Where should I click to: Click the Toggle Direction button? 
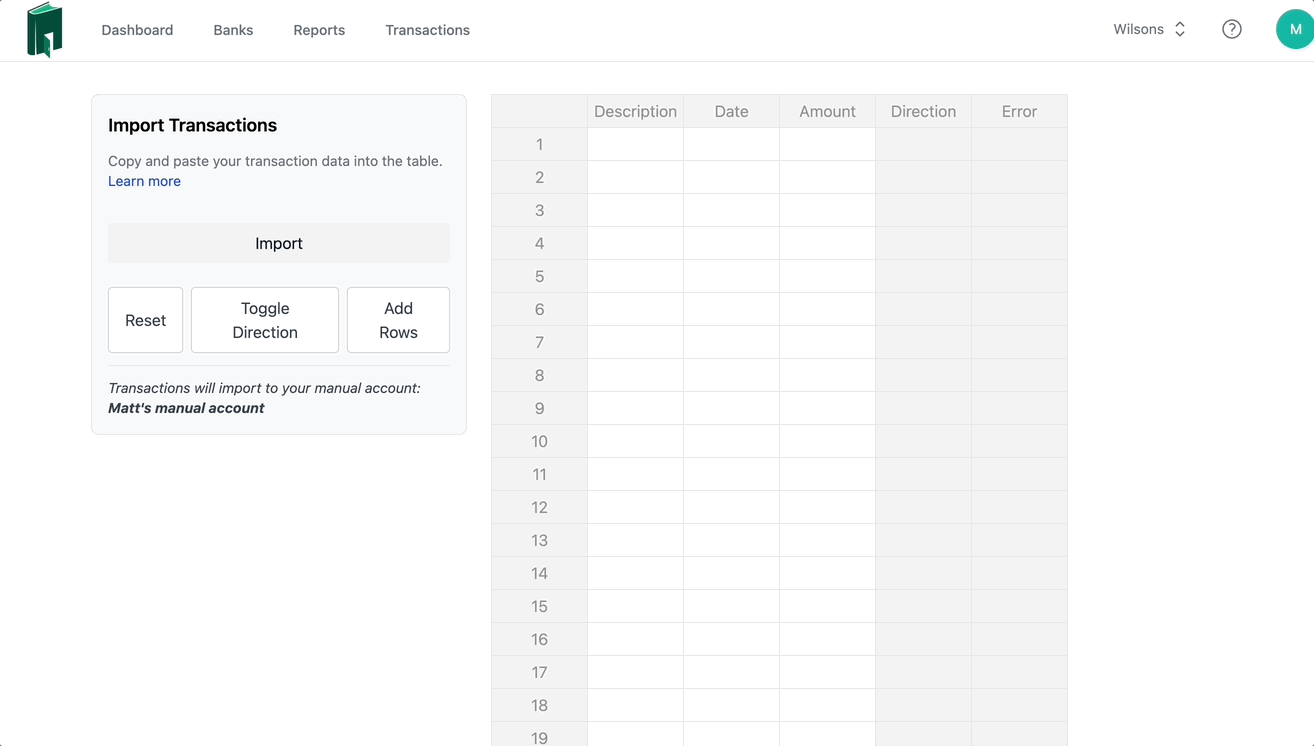tap(265, 320)
